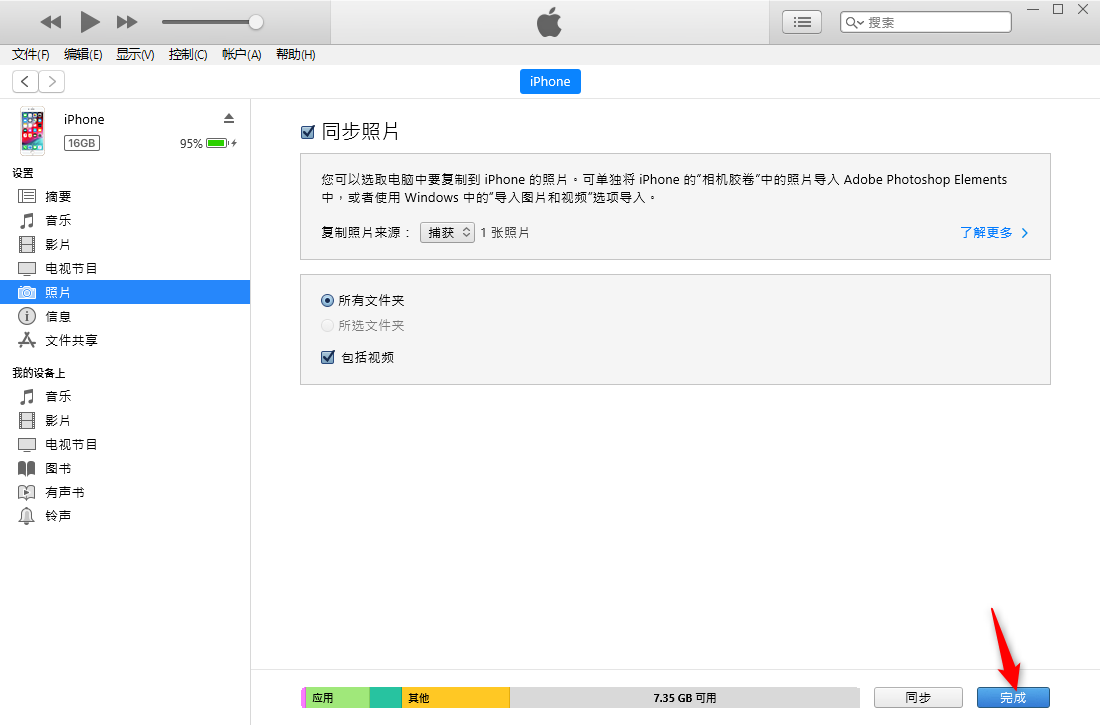Open the list view button beside search
Image resolution: width=1100 pixels, height=725 pixels.
pyautogui.click(x=802, y=22)
